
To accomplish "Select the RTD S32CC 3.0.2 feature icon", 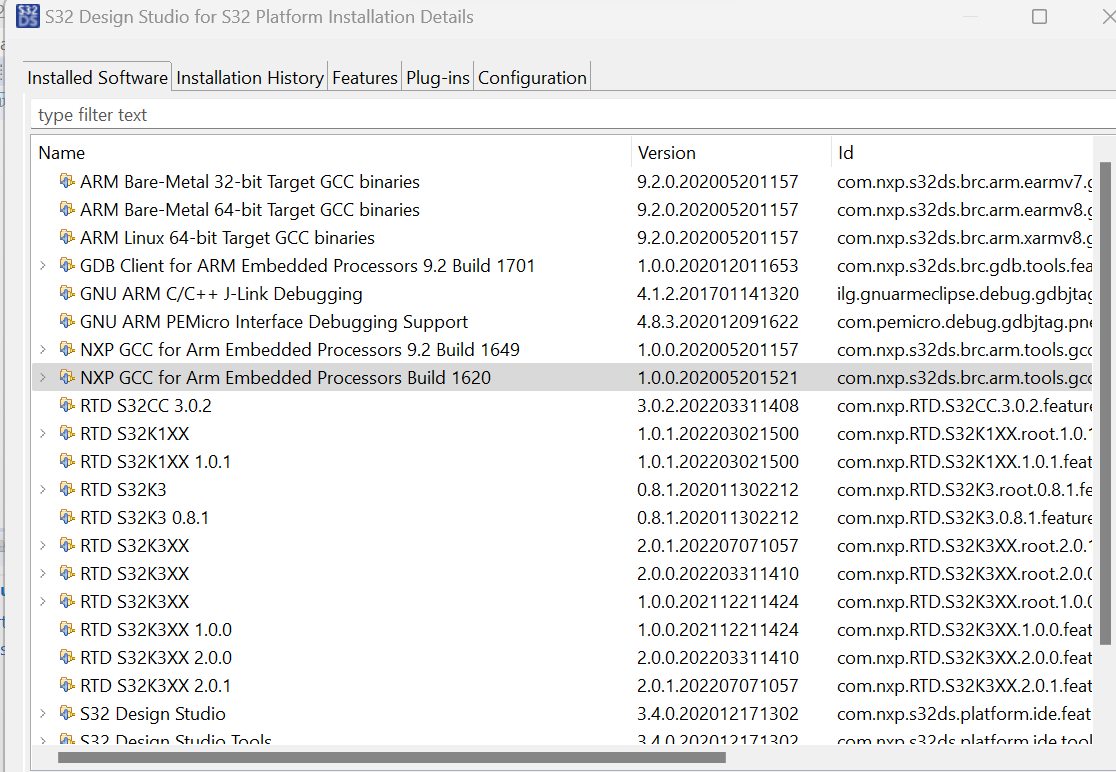I will pyautogui.click(x=67, y=405).
